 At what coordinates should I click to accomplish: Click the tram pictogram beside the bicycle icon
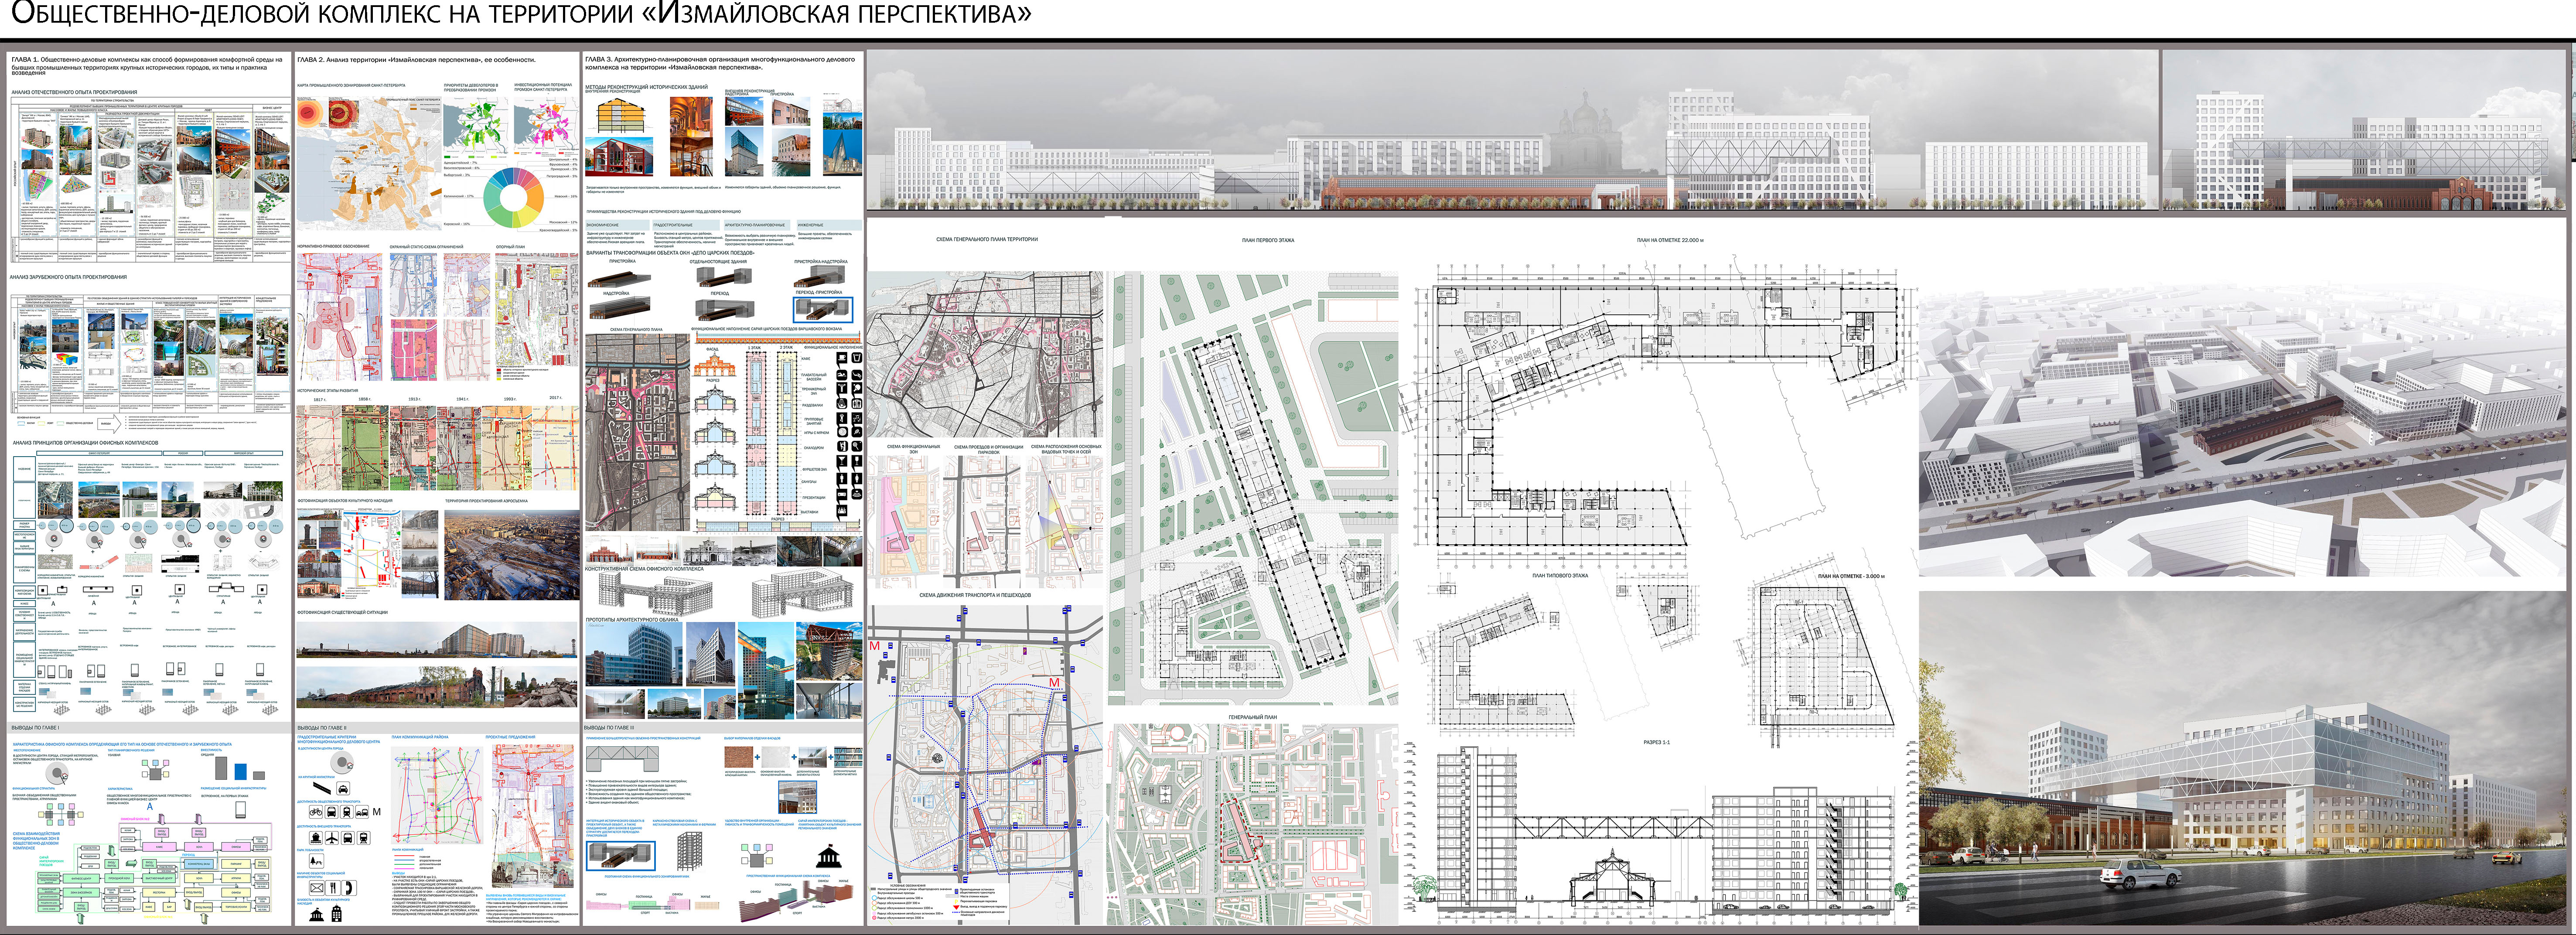tap(347, 812)
